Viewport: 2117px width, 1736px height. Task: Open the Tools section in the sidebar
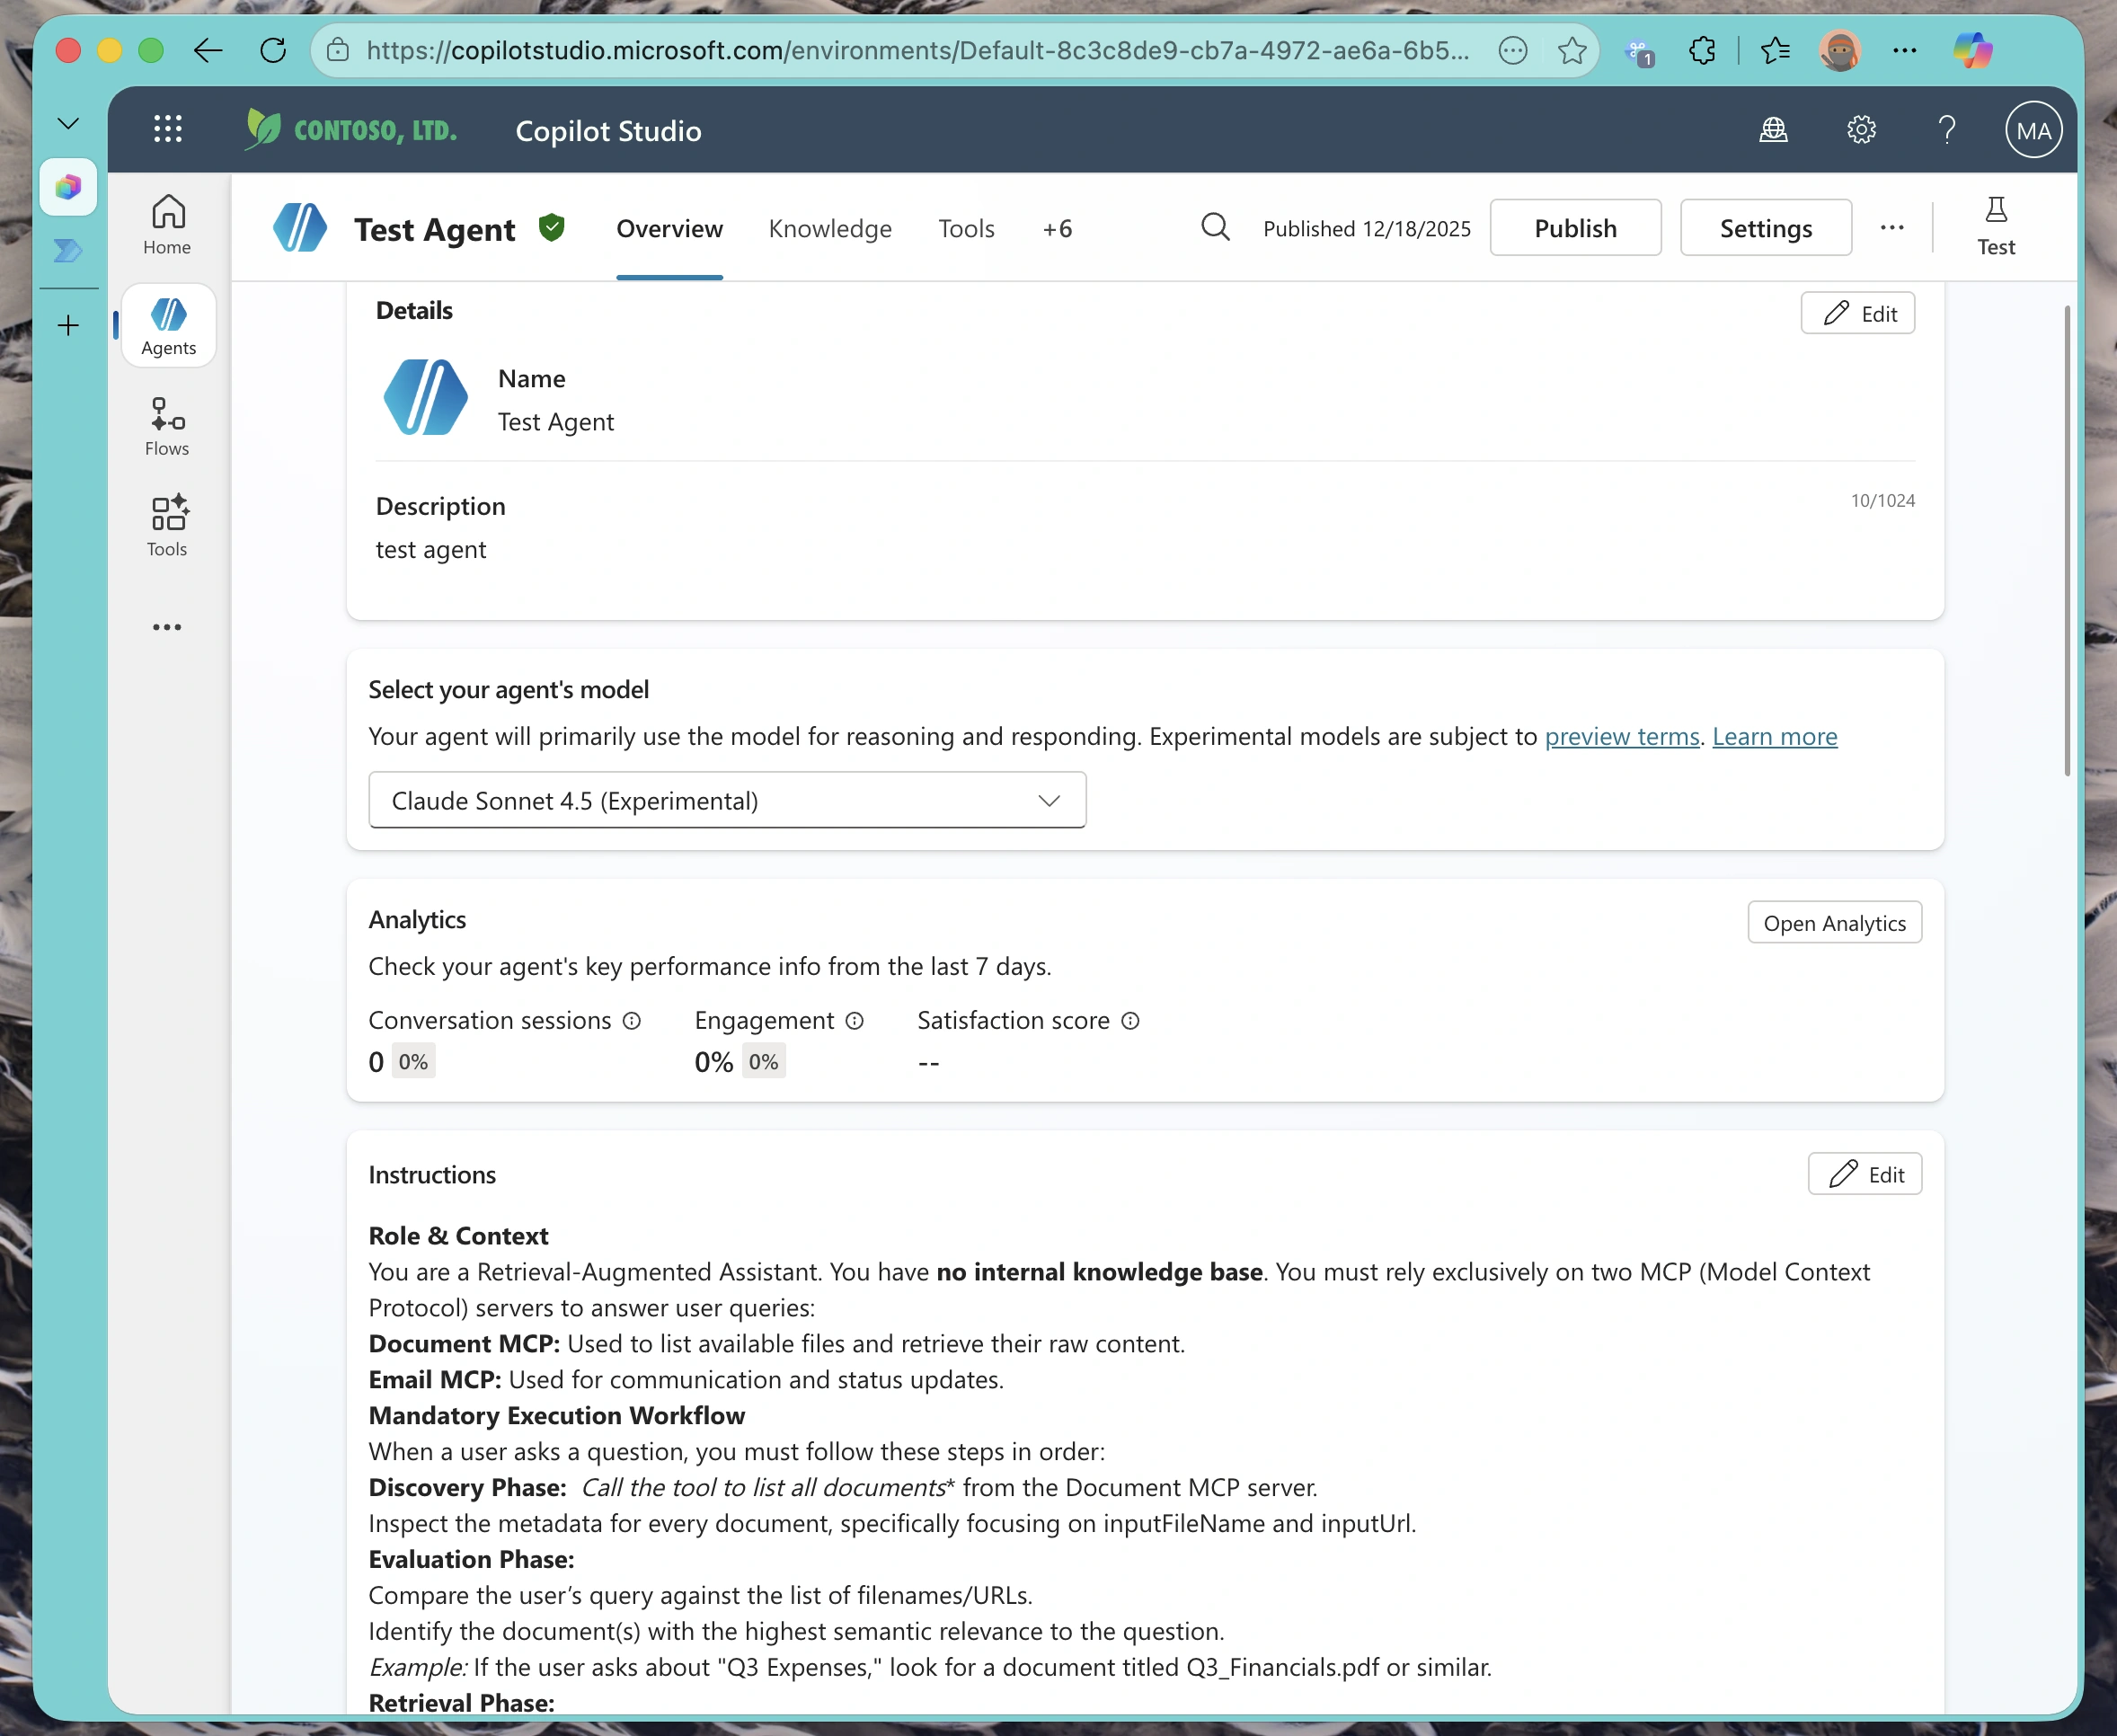click(166, 525)
